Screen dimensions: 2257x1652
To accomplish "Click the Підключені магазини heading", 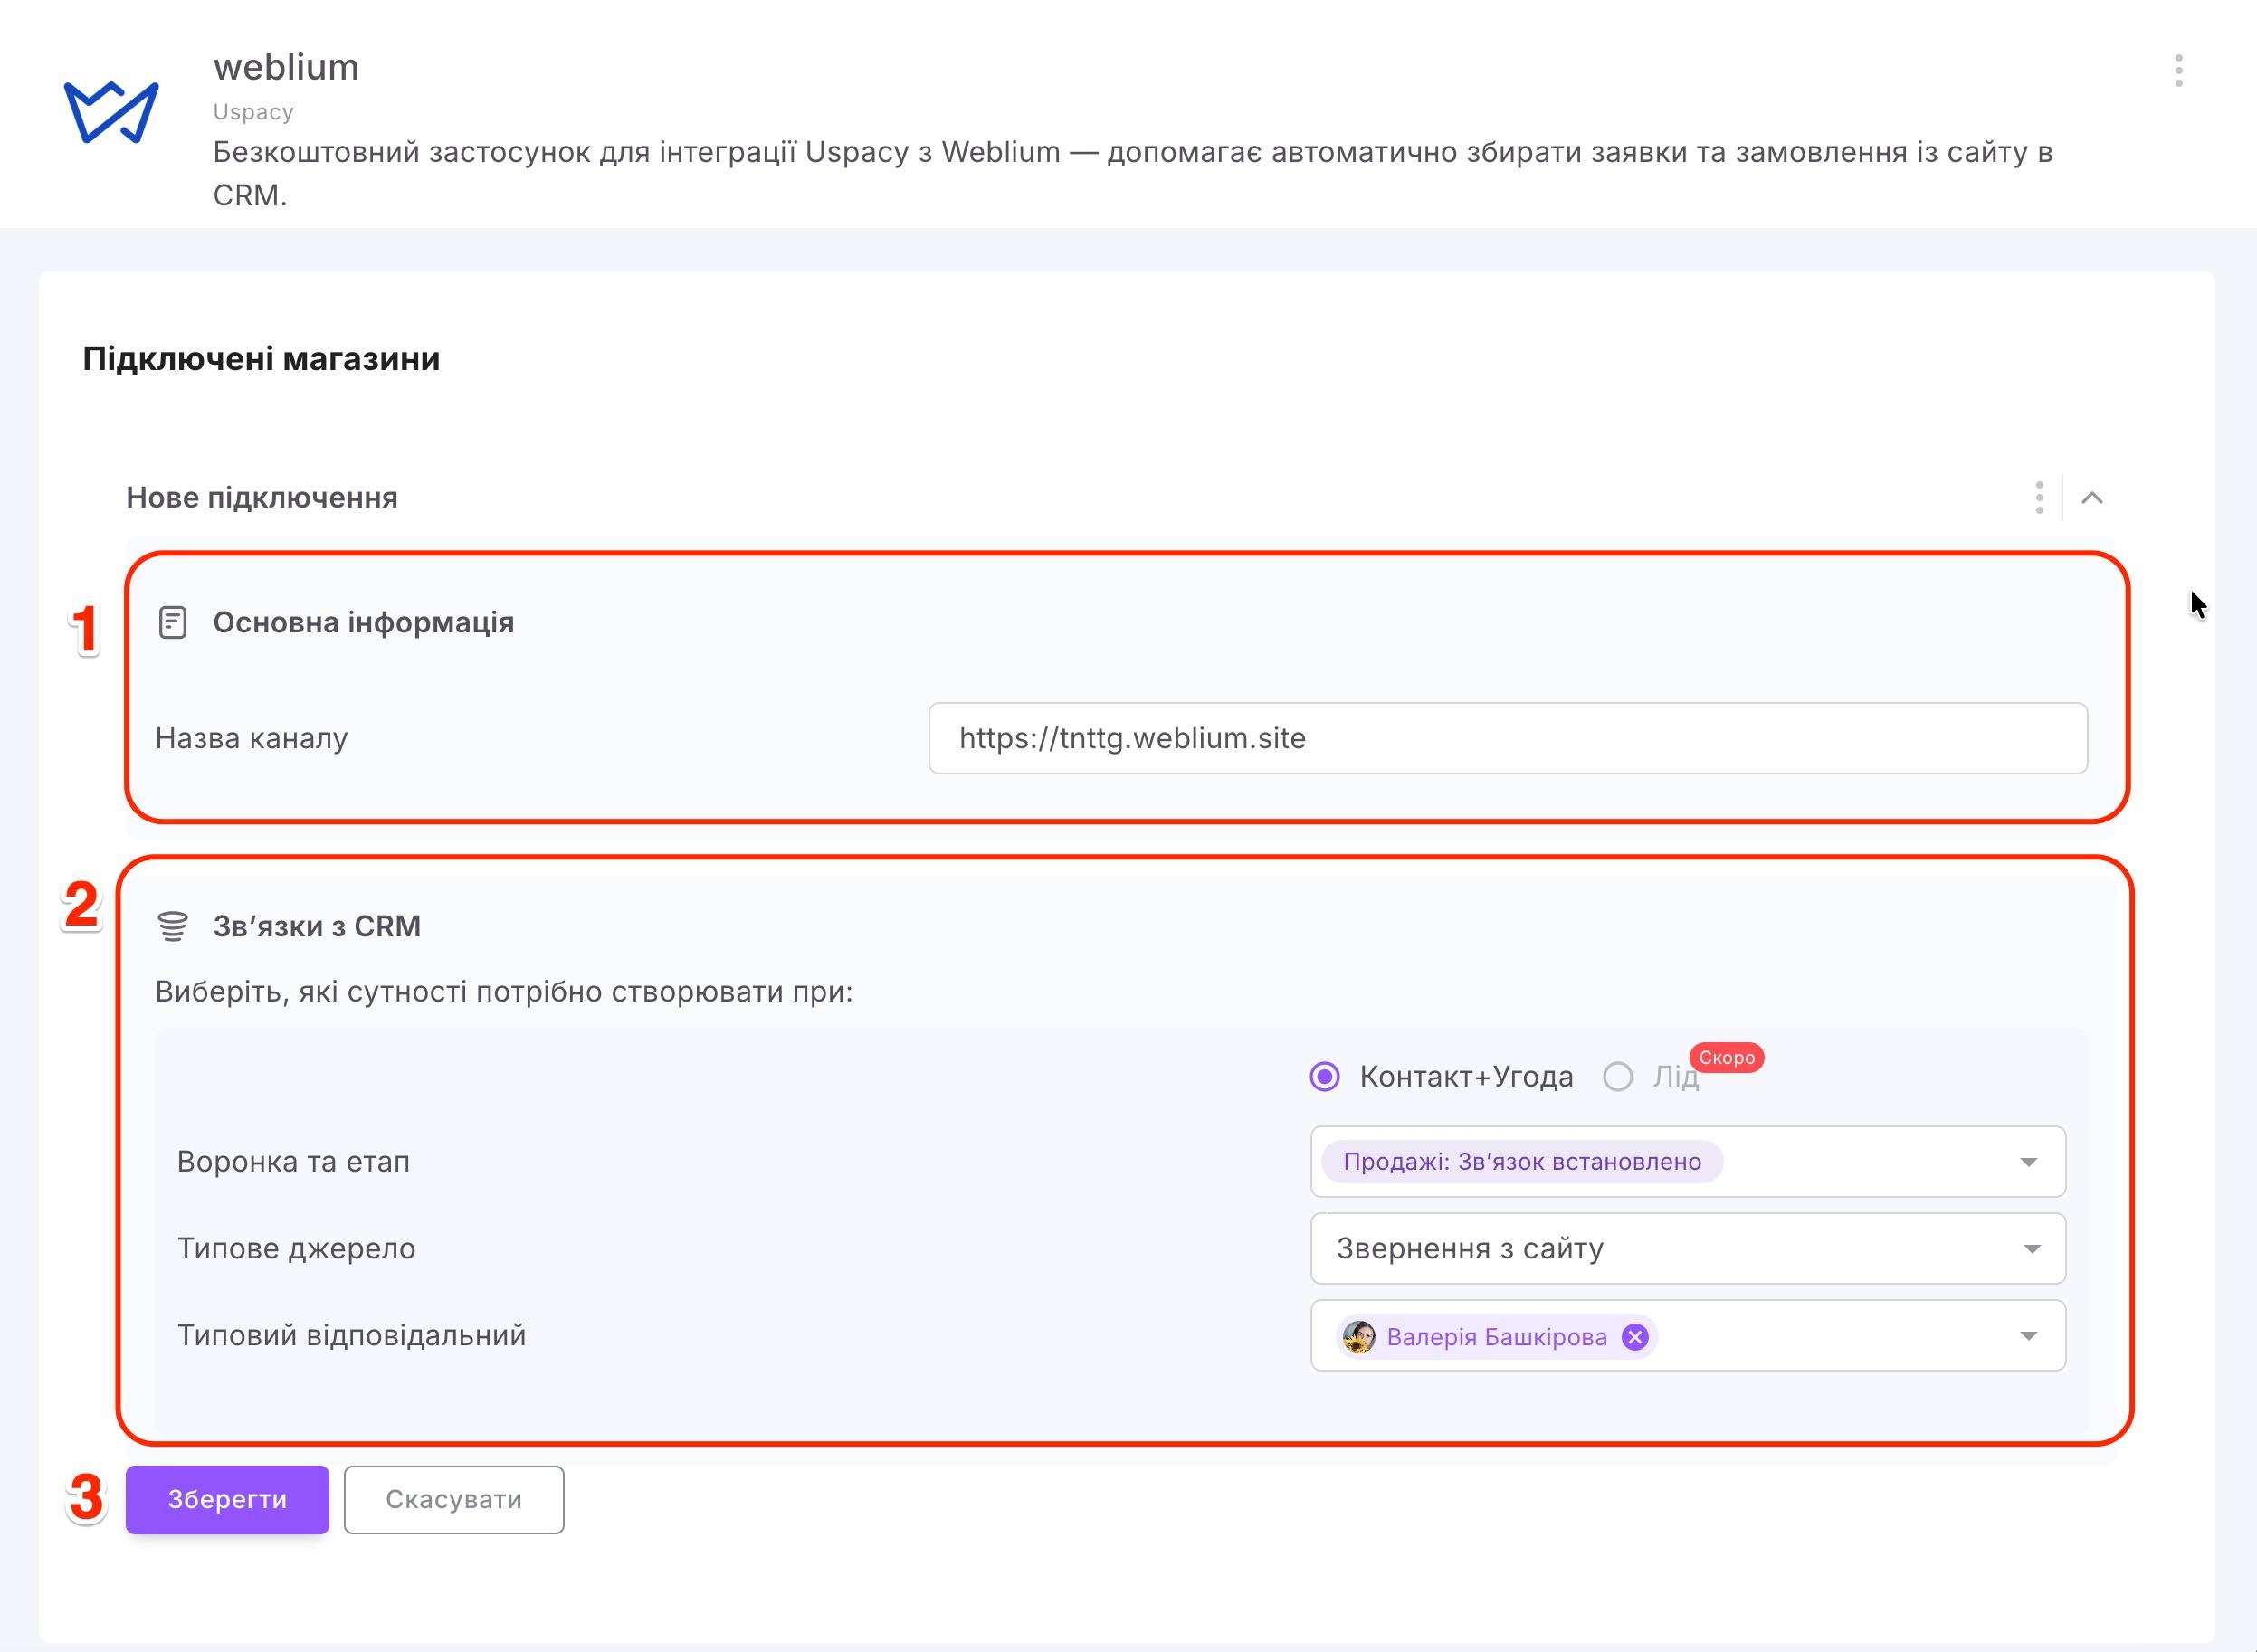I will pyautogui.click(x=261, y=358).
